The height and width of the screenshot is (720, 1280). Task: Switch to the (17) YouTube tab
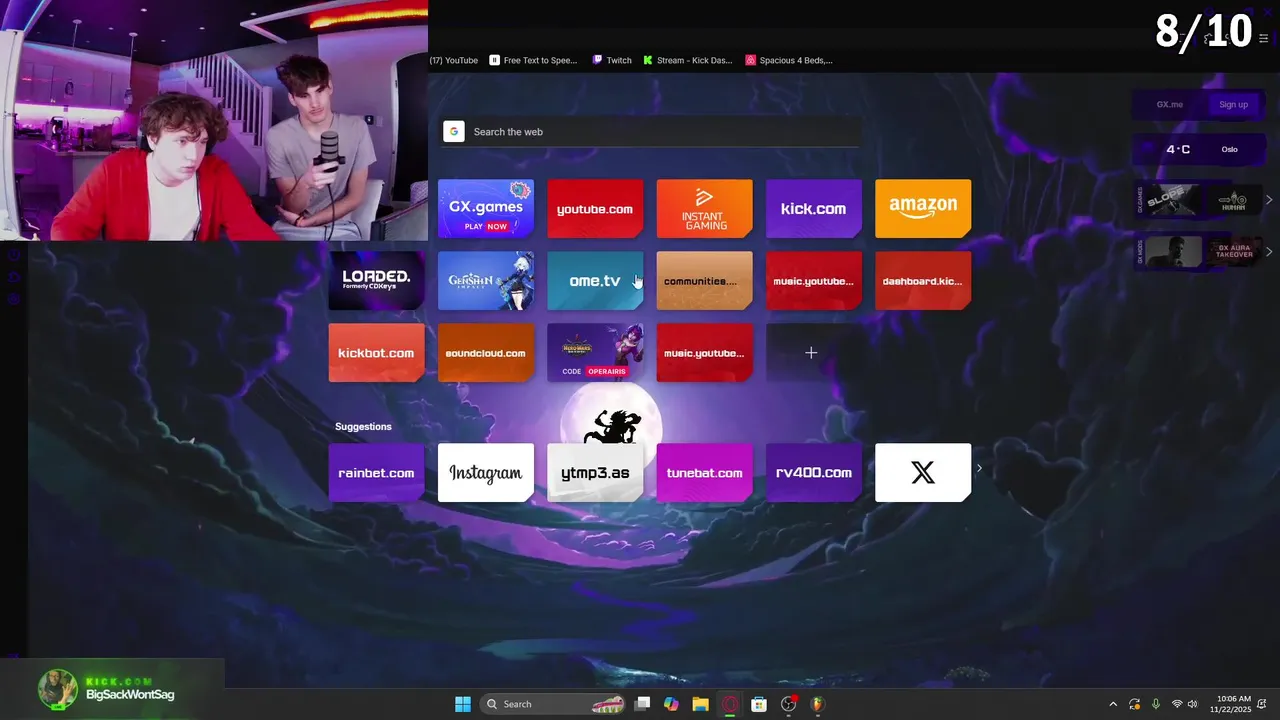pos(453,60)
